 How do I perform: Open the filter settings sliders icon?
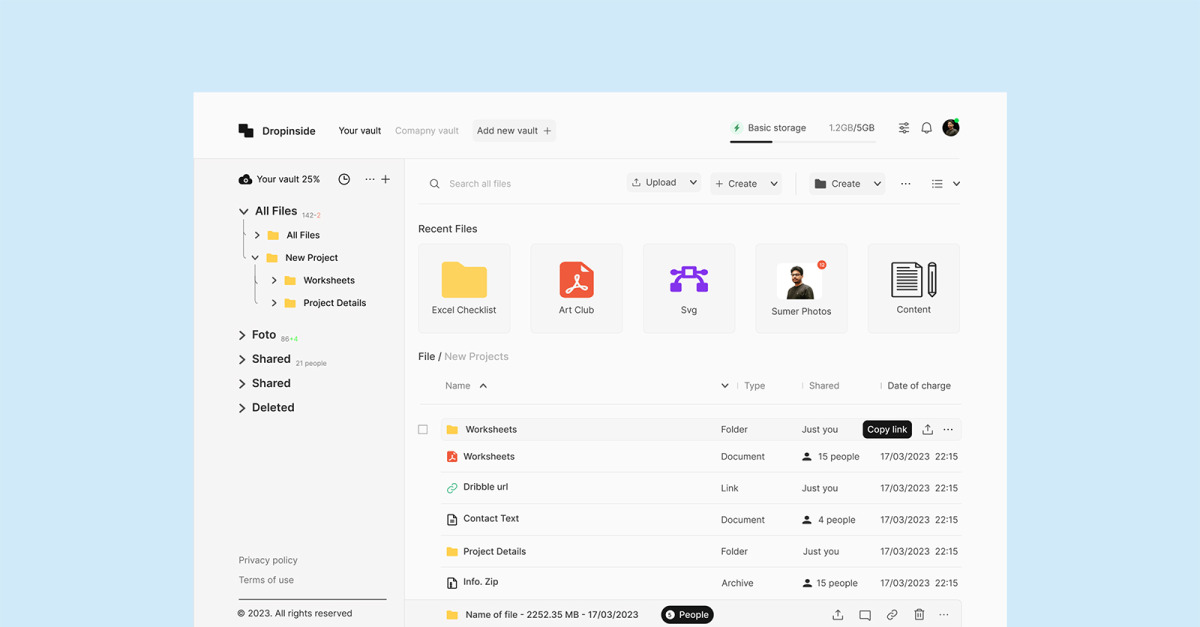(x=904, y=128)
